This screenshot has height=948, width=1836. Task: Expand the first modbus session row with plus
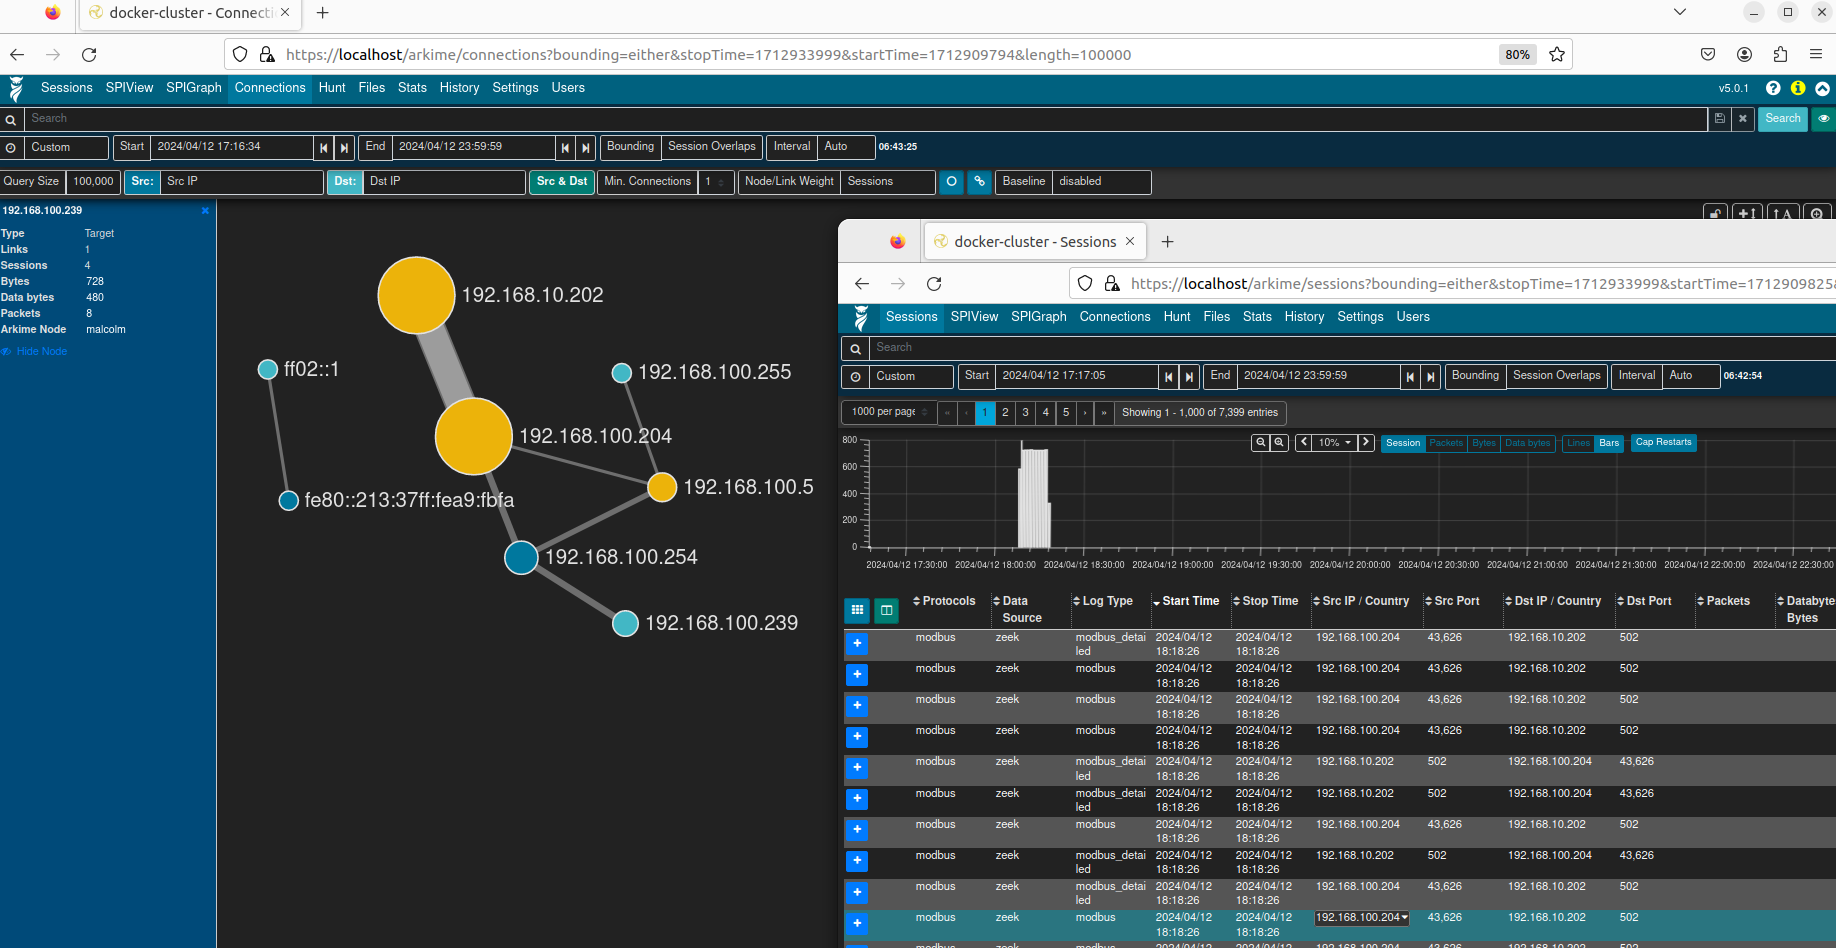pyautogui.click(x=857, y=644)
